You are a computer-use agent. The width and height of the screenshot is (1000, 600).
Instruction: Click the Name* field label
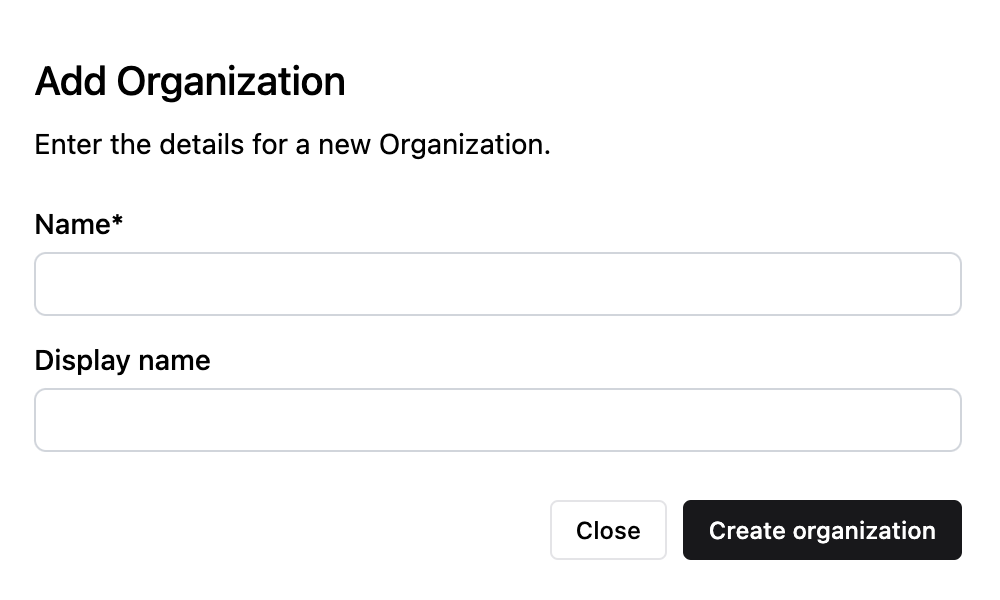pos(78,224)
